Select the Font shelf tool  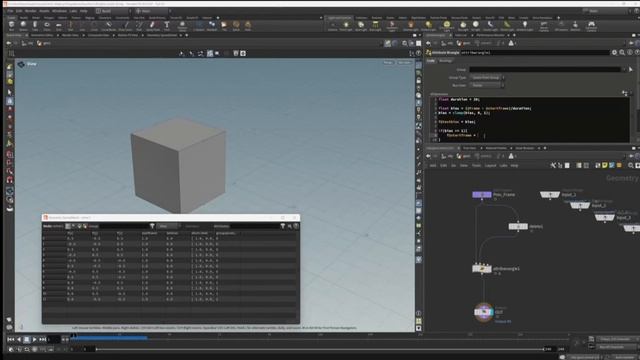tap(167, 26)
